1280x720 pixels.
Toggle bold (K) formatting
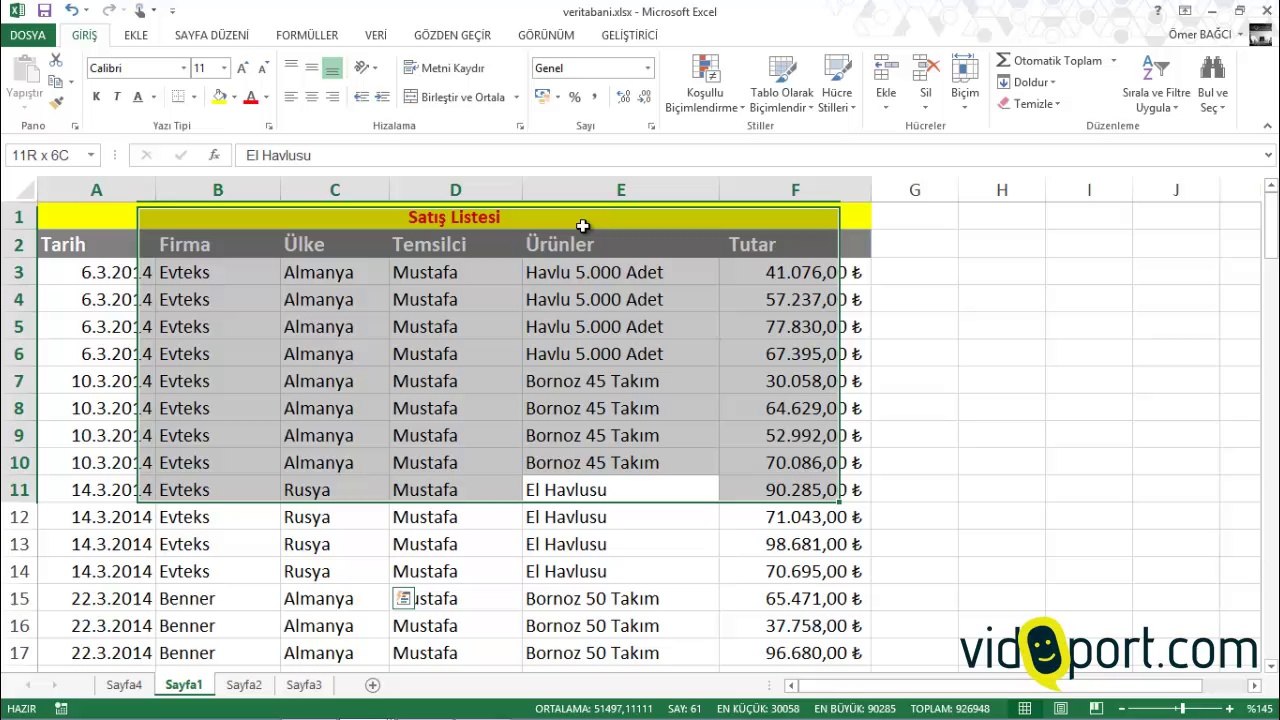[96, 97]
